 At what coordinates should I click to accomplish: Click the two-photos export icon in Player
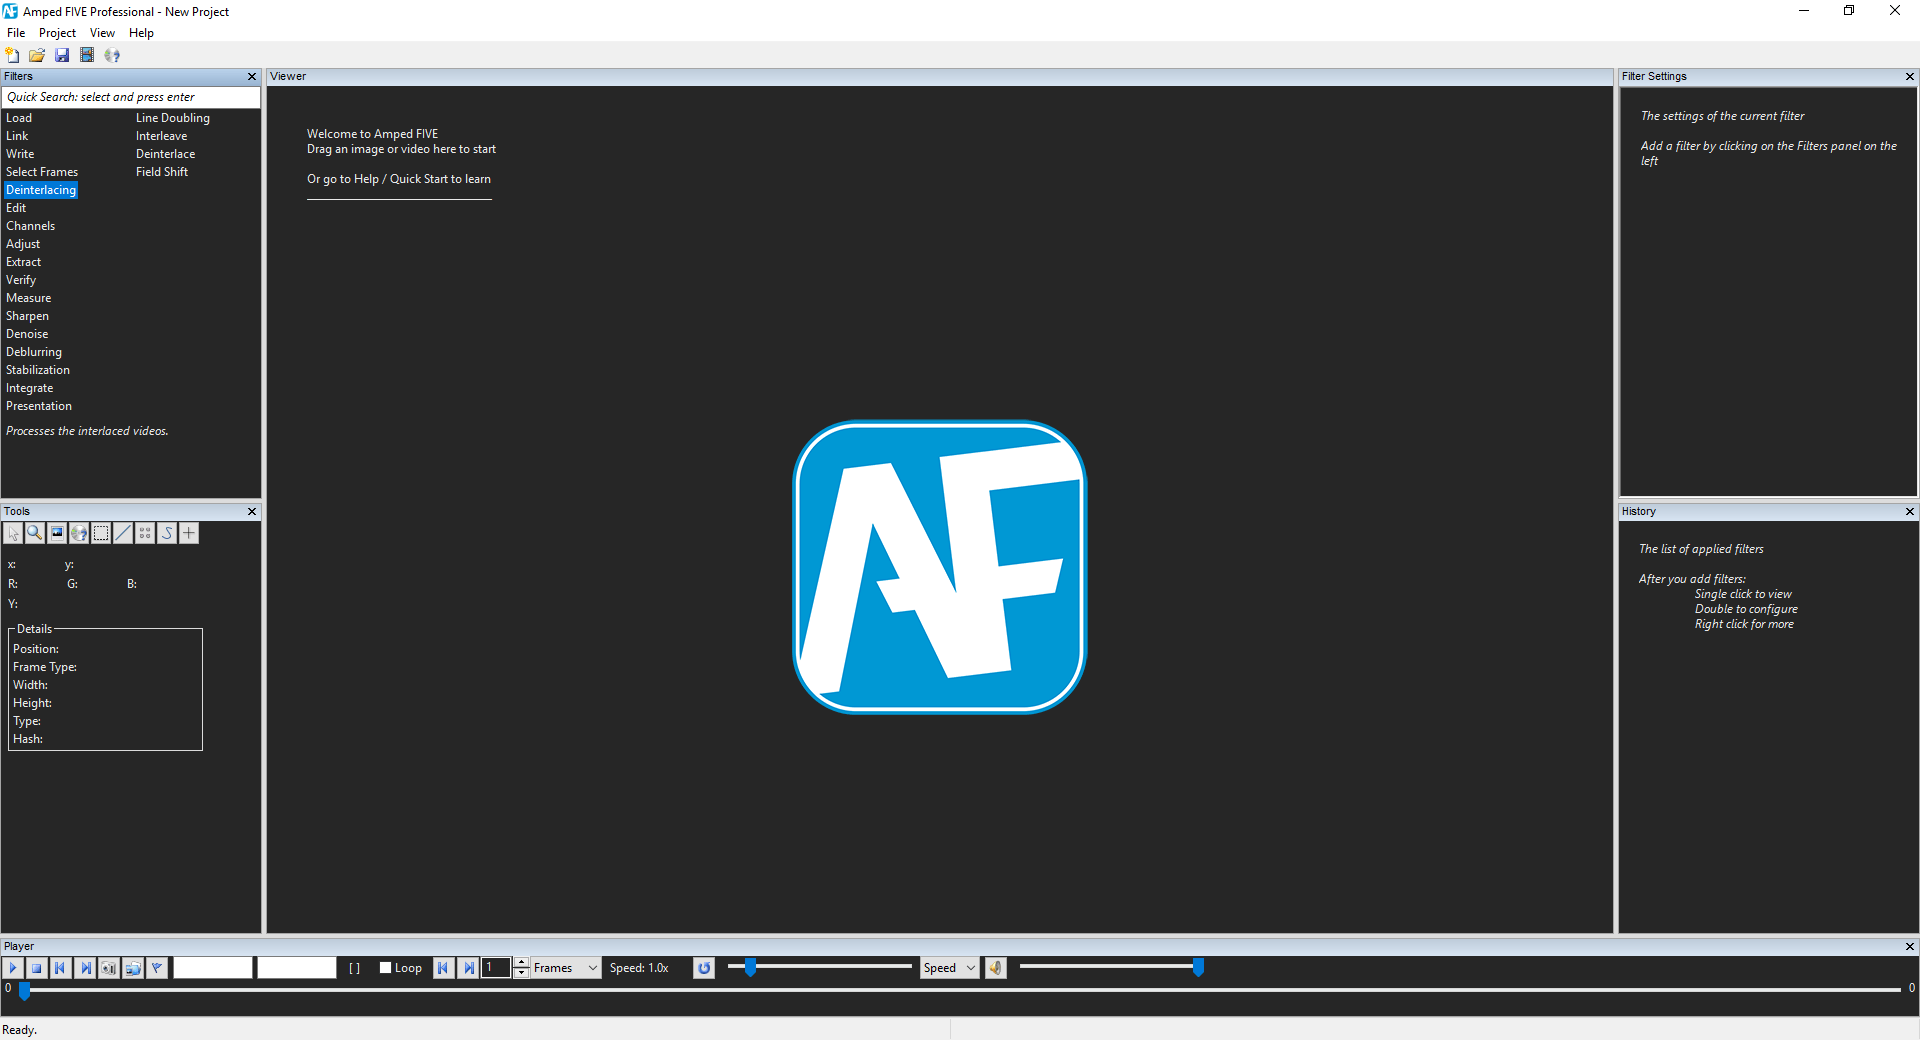(x=133, y=968)
